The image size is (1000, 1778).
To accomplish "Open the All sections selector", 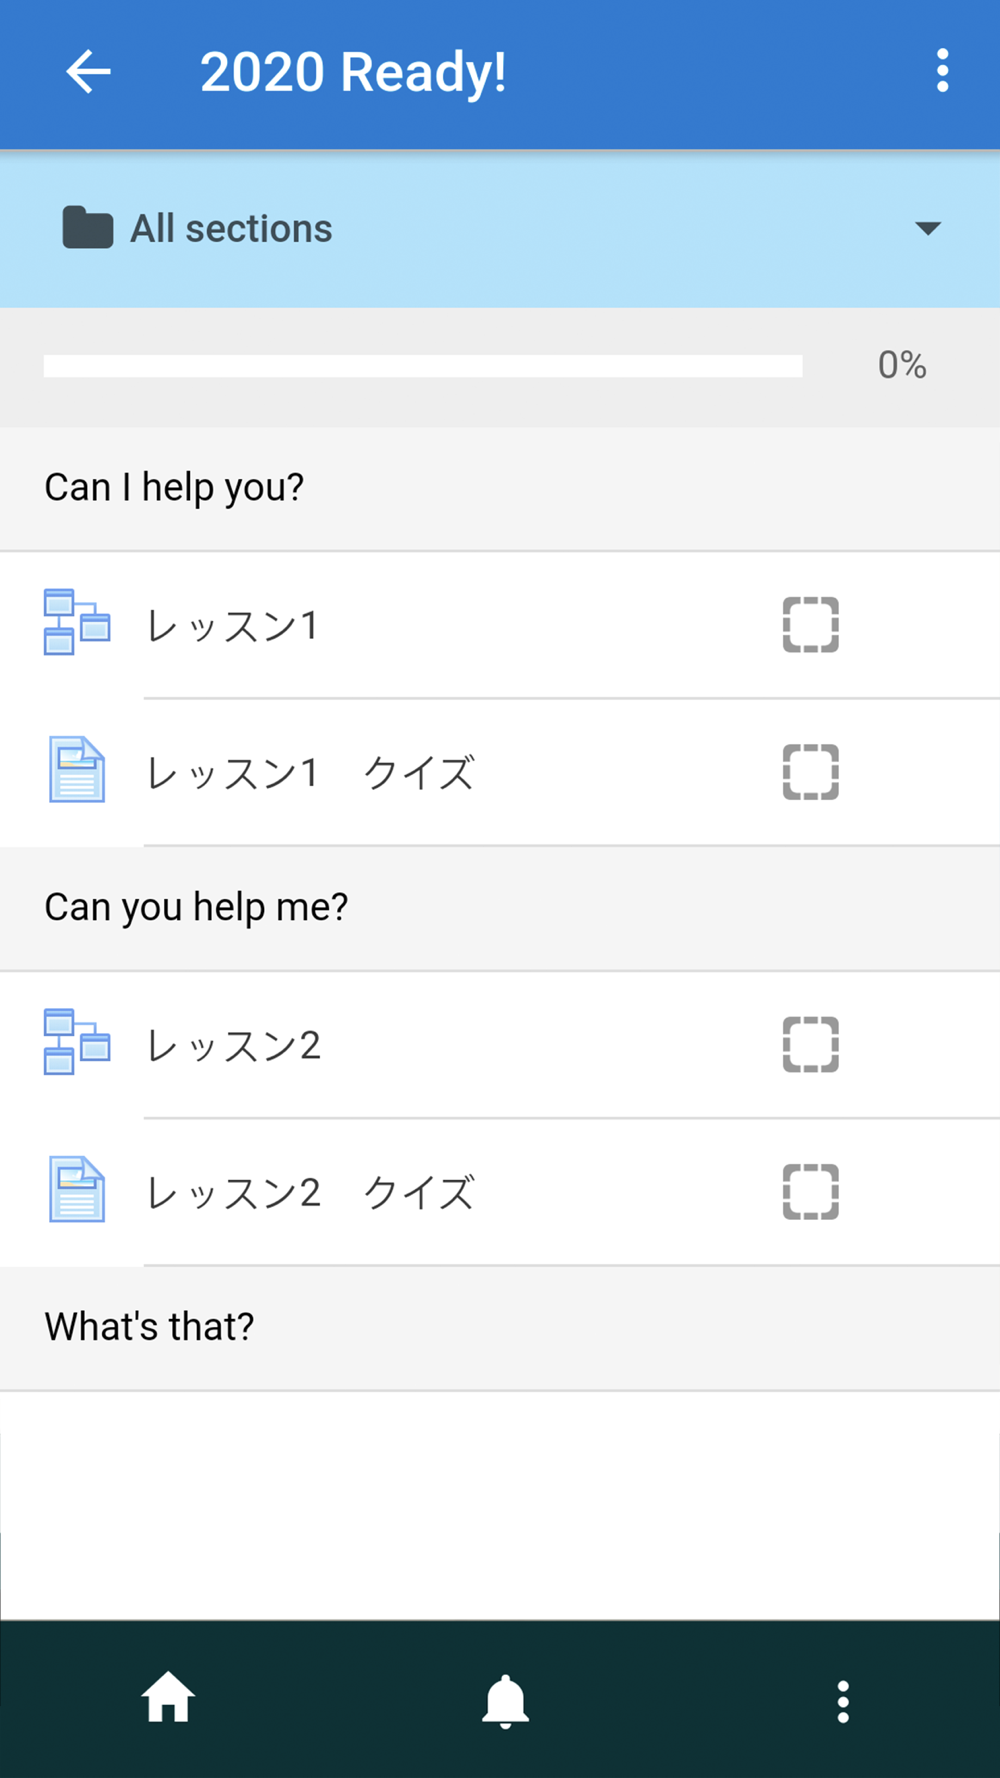I will coord(230,229).
